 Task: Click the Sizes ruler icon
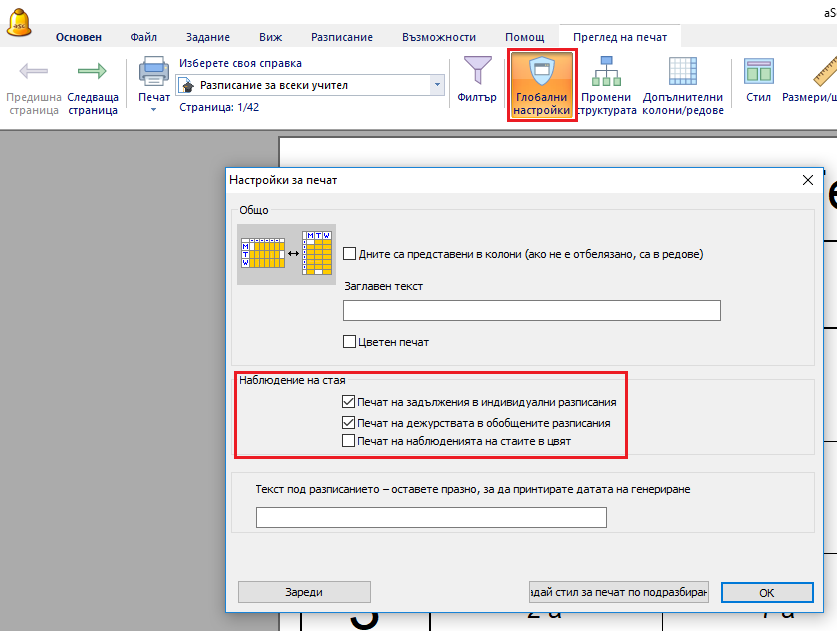click(822, 72)
